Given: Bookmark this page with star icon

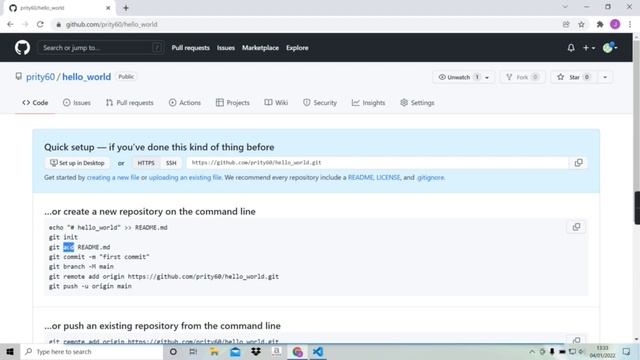Looking at the screenshot, I should [581, 24].
